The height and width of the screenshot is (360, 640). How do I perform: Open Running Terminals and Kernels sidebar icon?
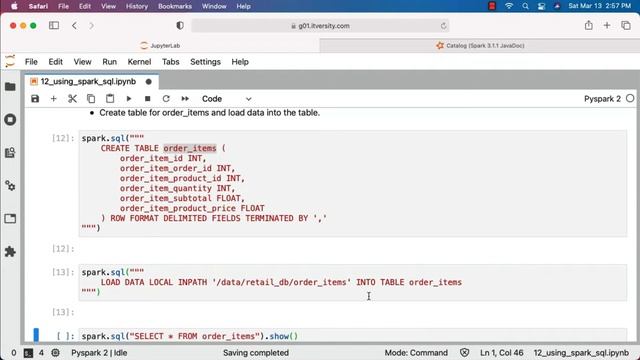tap(10, 120)
